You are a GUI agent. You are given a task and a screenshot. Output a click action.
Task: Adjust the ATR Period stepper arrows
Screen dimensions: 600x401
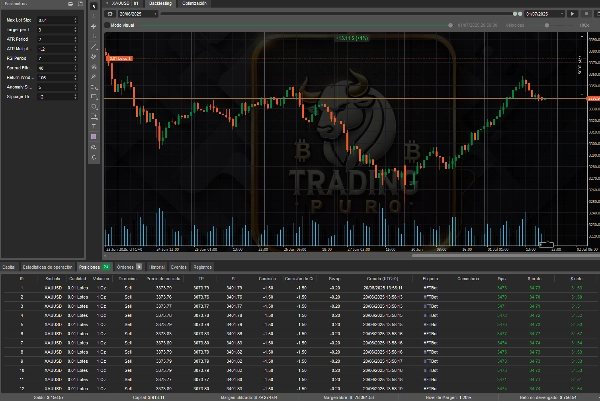76,39
